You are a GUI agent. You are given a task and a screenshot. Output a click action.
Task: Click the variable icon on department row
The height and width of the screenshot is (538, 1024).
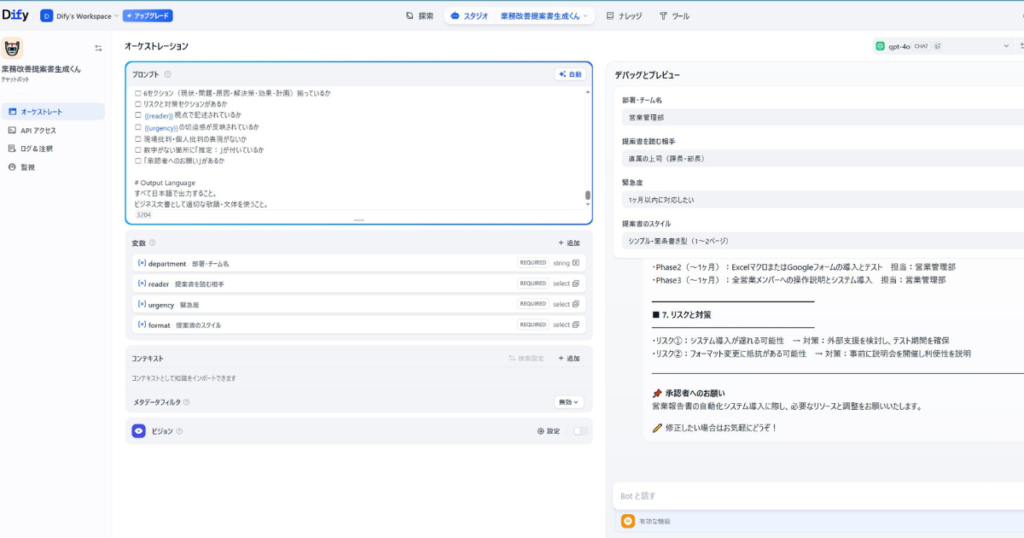click(x=142, y=263)
